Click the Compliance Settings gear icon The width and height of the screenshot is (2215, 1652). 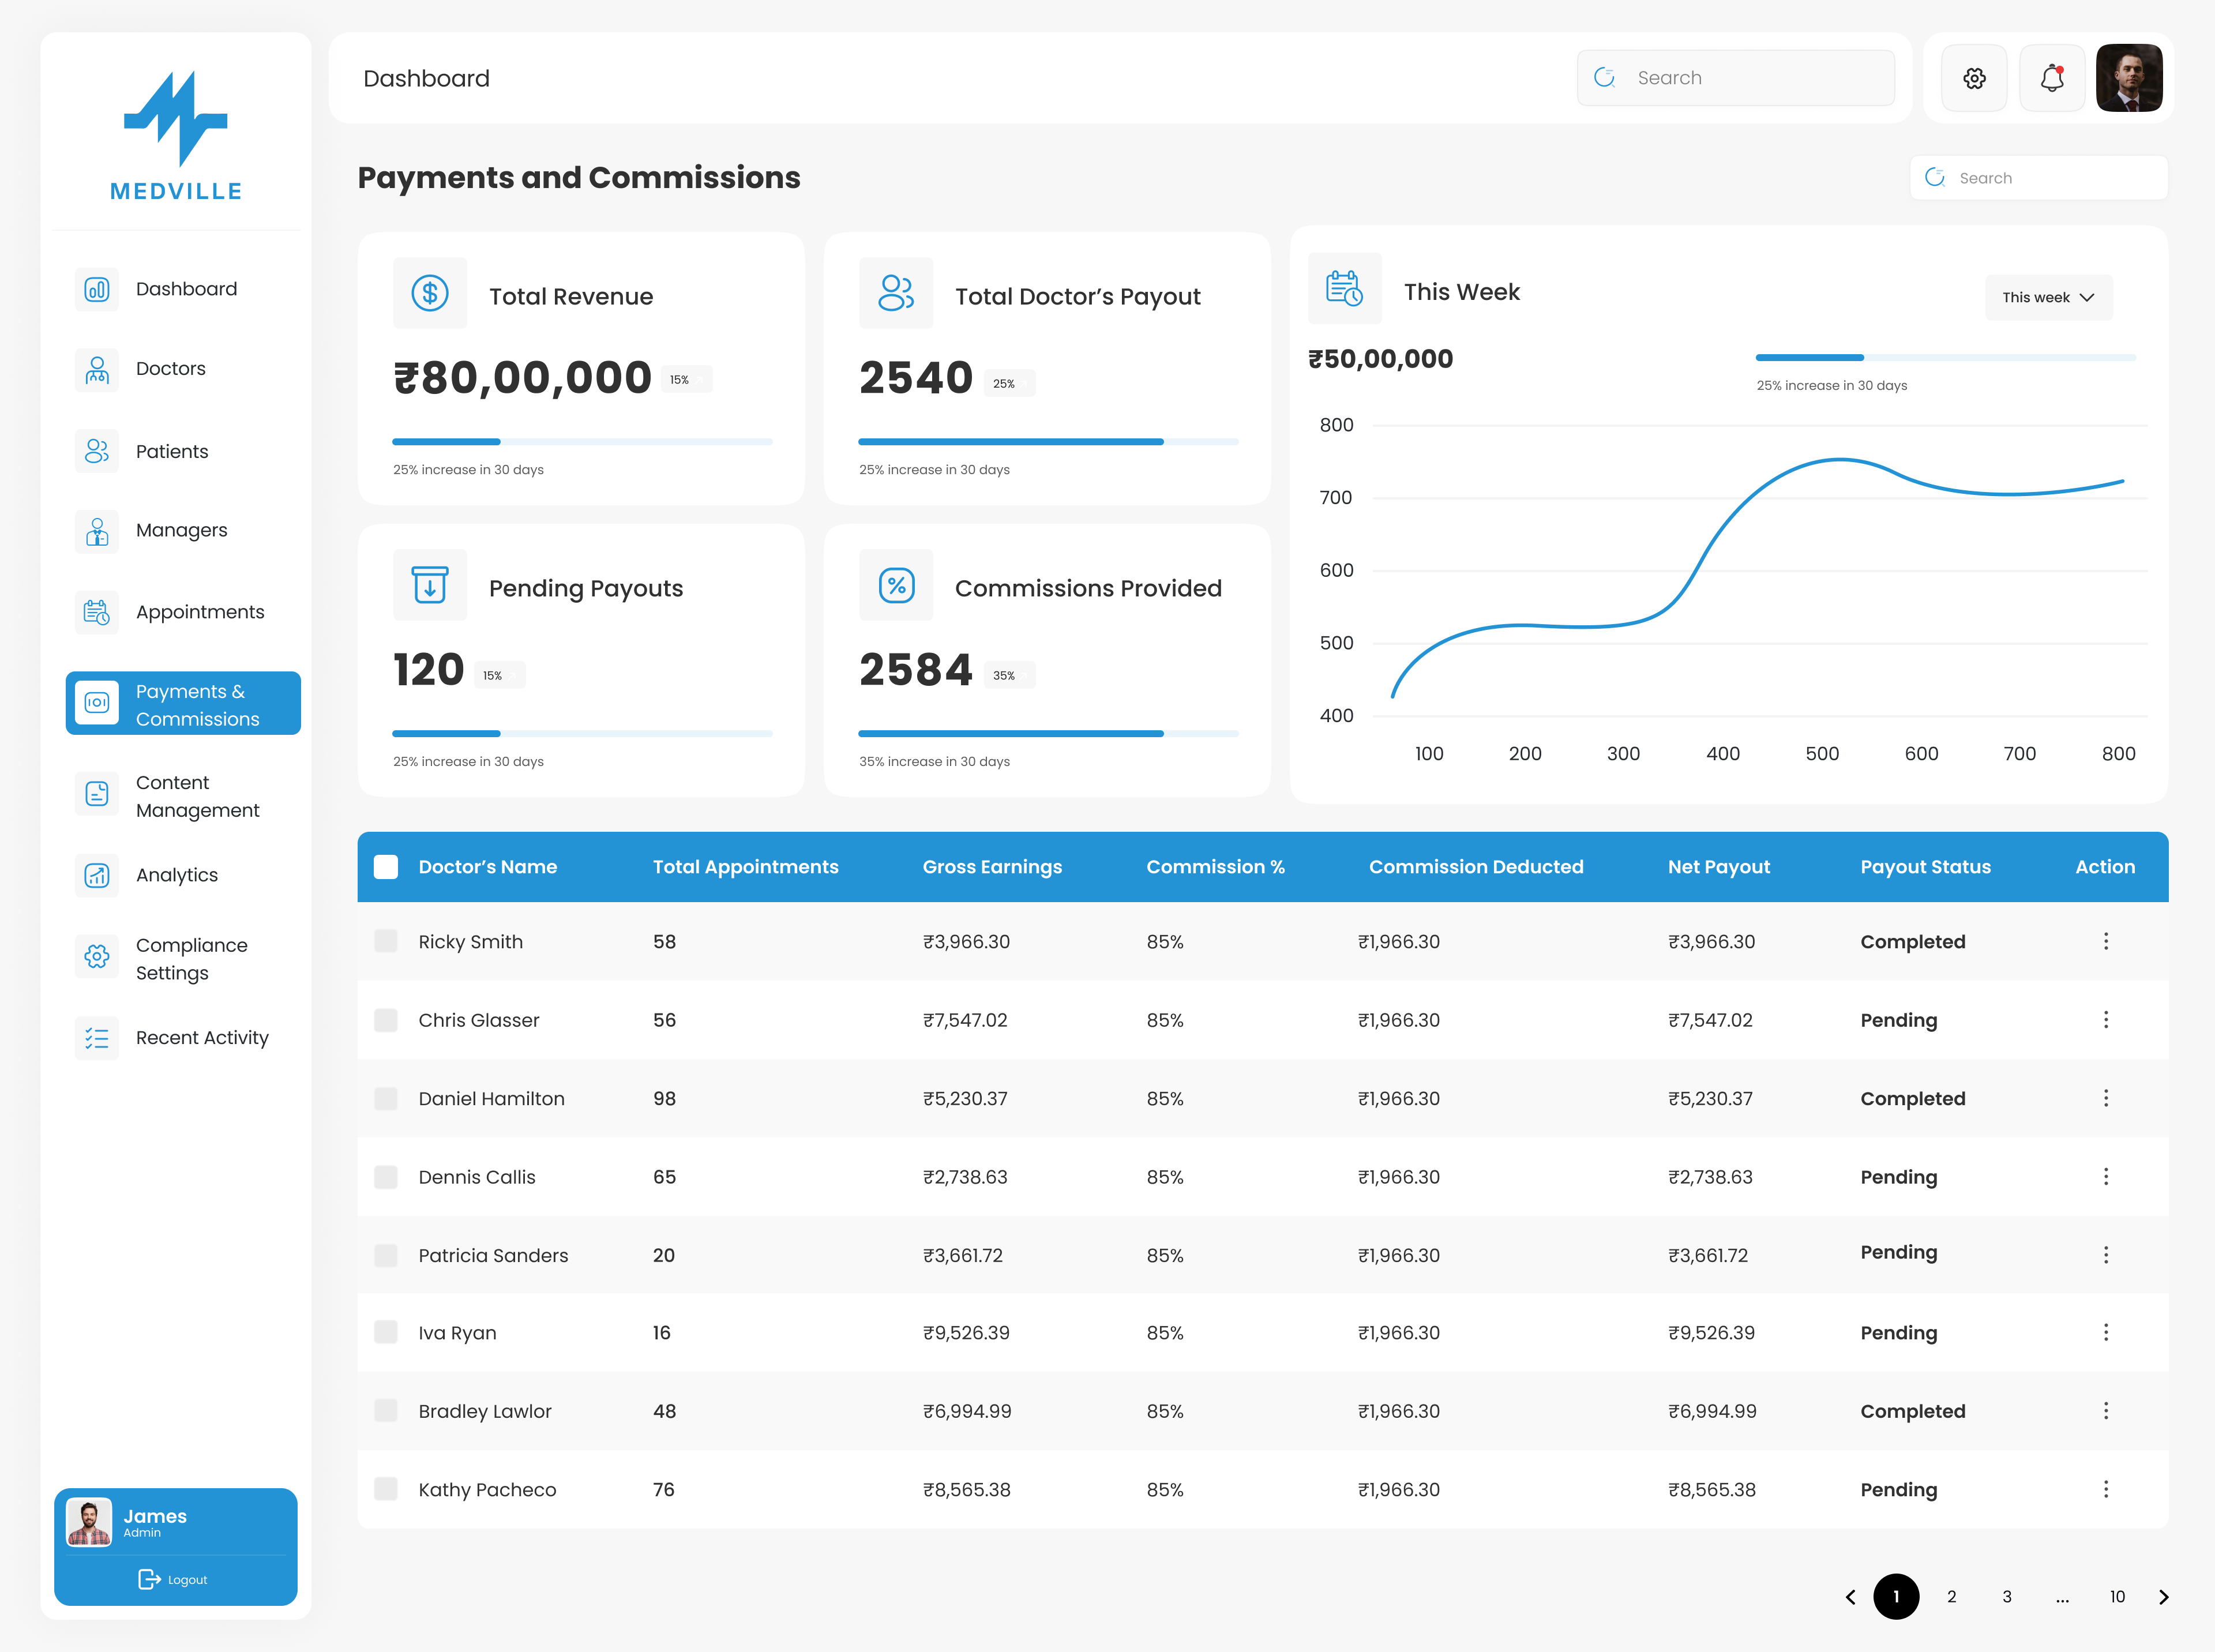pyautogui.click(x=97, y=957)
